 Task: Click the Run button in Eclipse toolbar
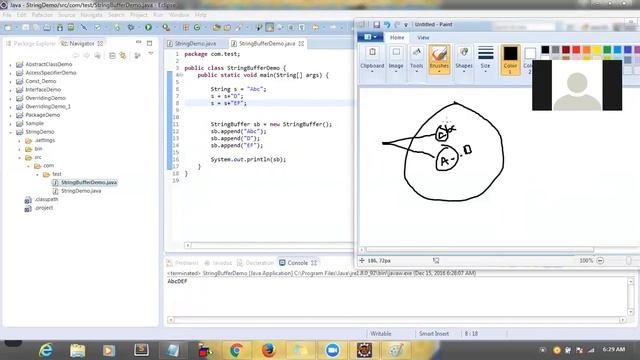[x=148, y=27]
